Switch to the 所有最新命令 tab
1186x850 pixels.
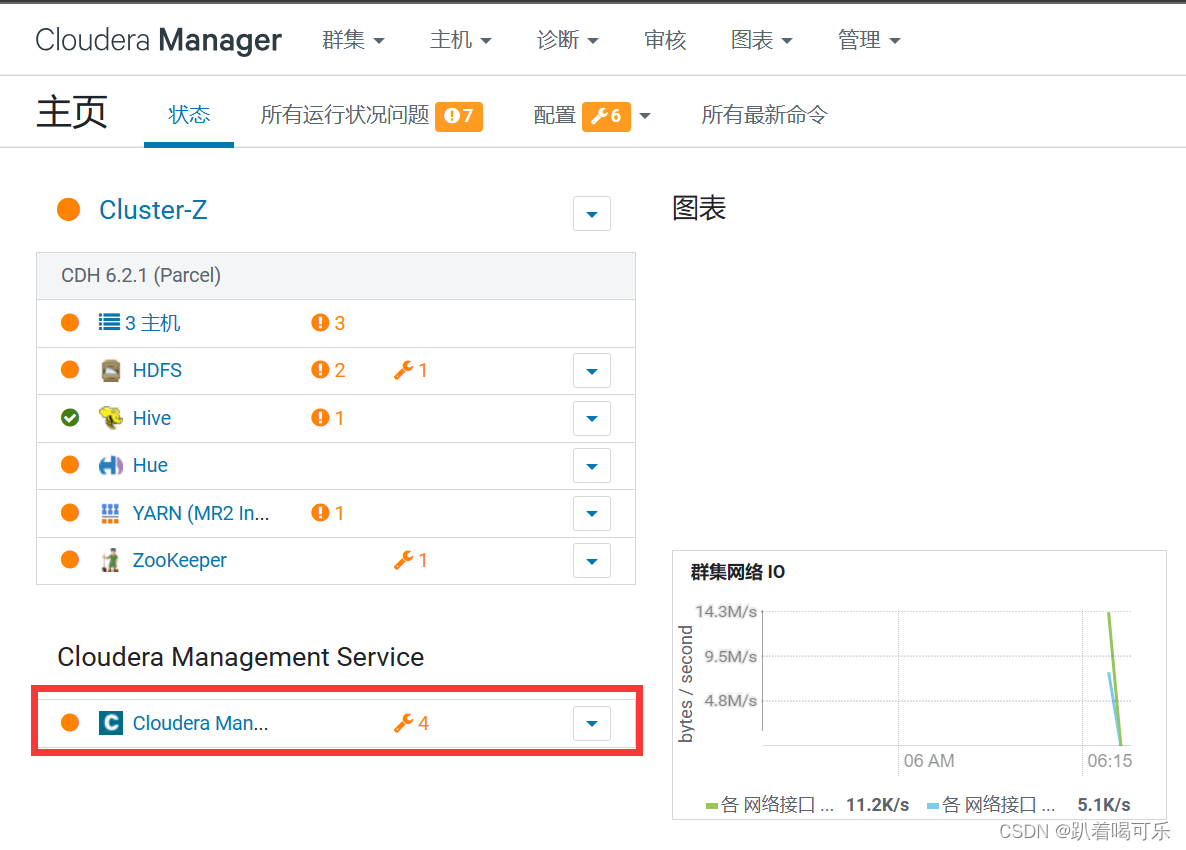pos(765,115)
